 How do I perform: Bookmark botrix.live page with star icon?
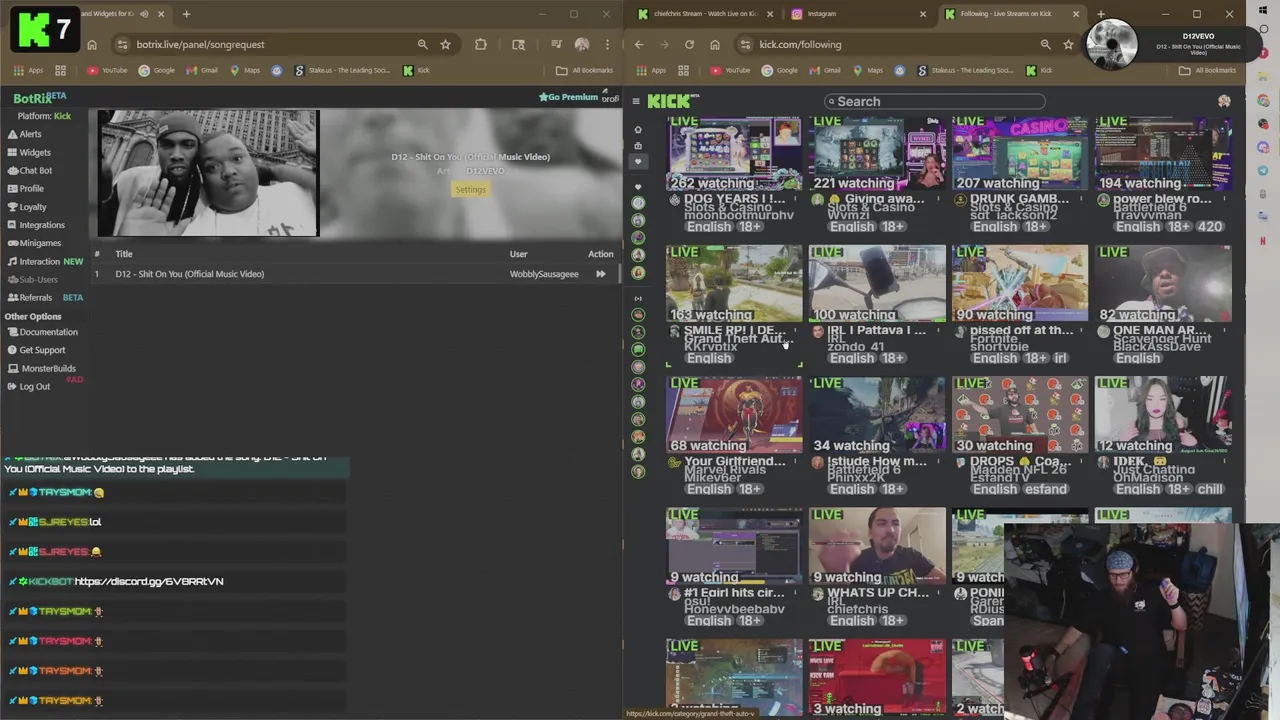(x=445, y=44)
